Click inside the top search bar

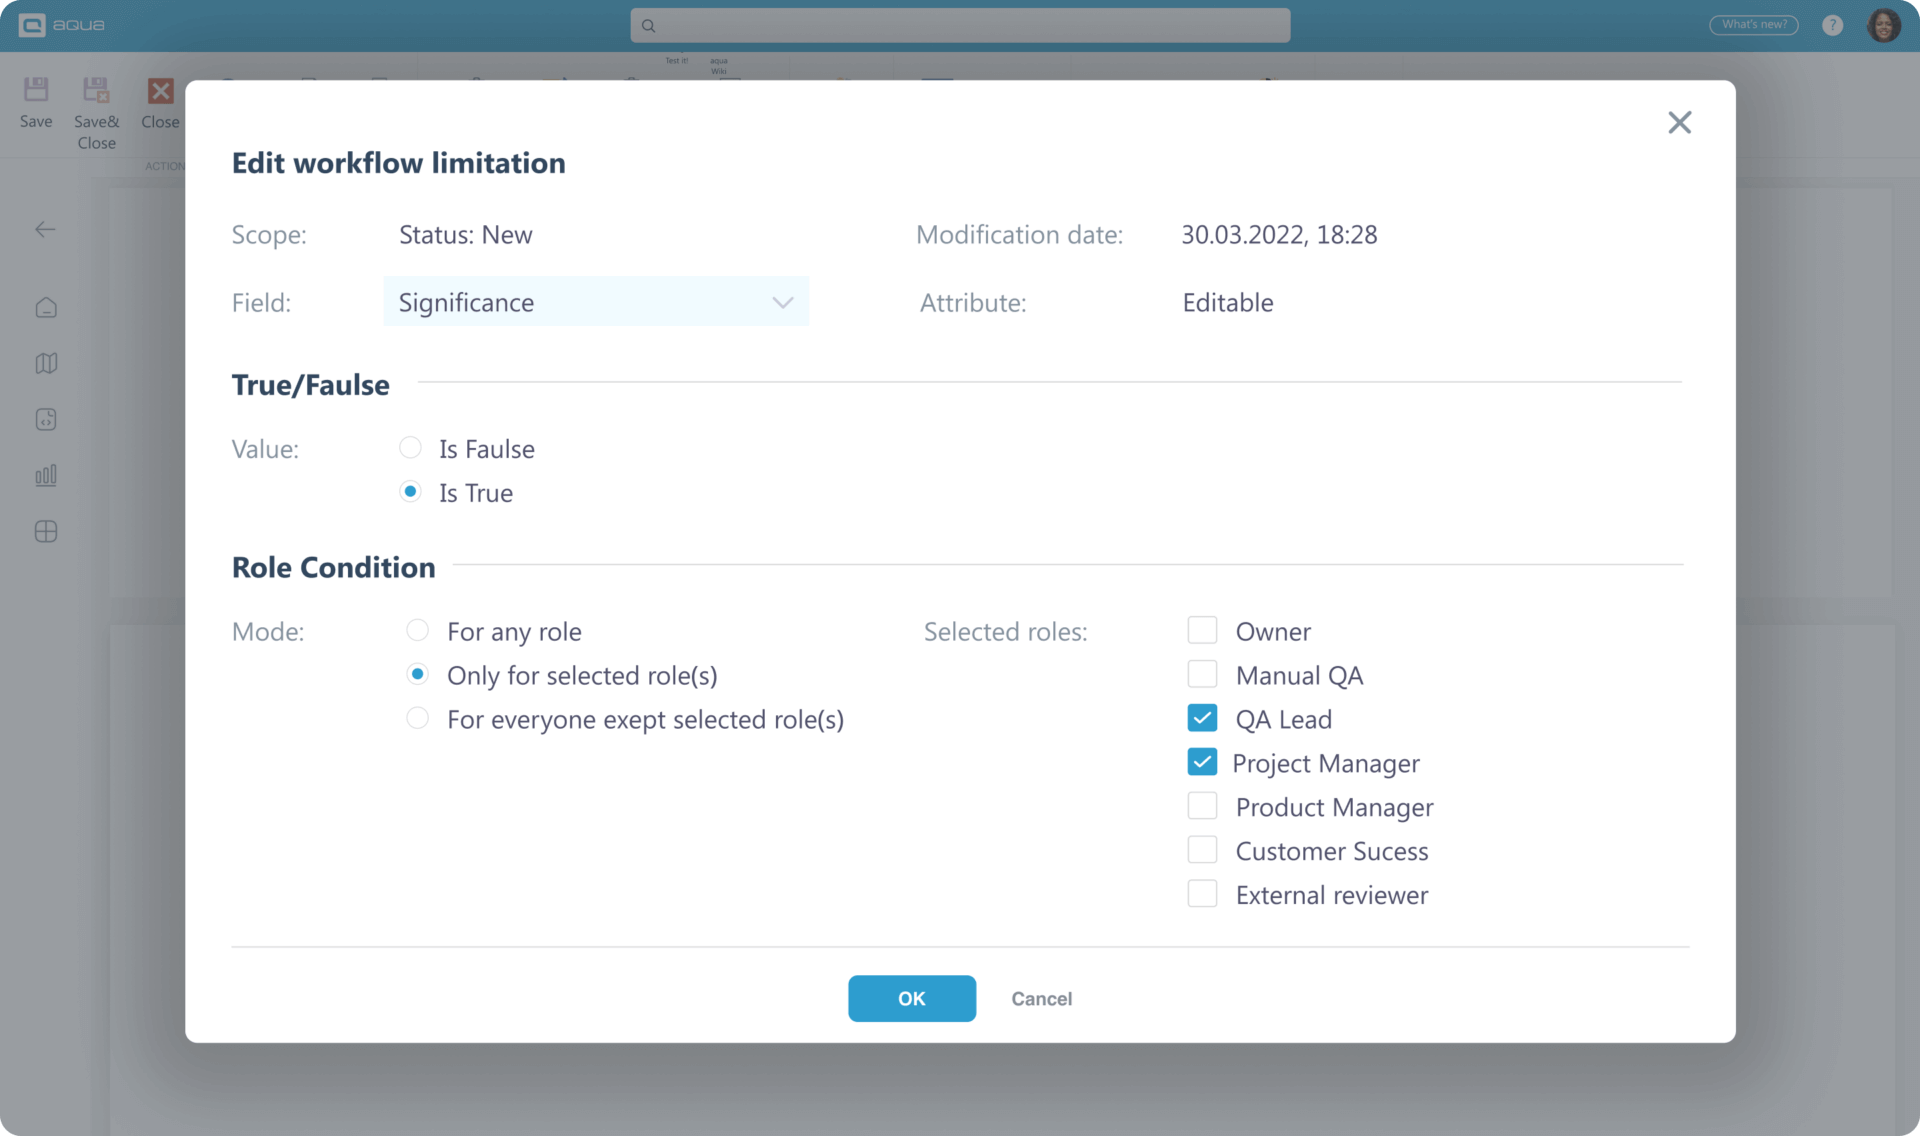point(959,25)
